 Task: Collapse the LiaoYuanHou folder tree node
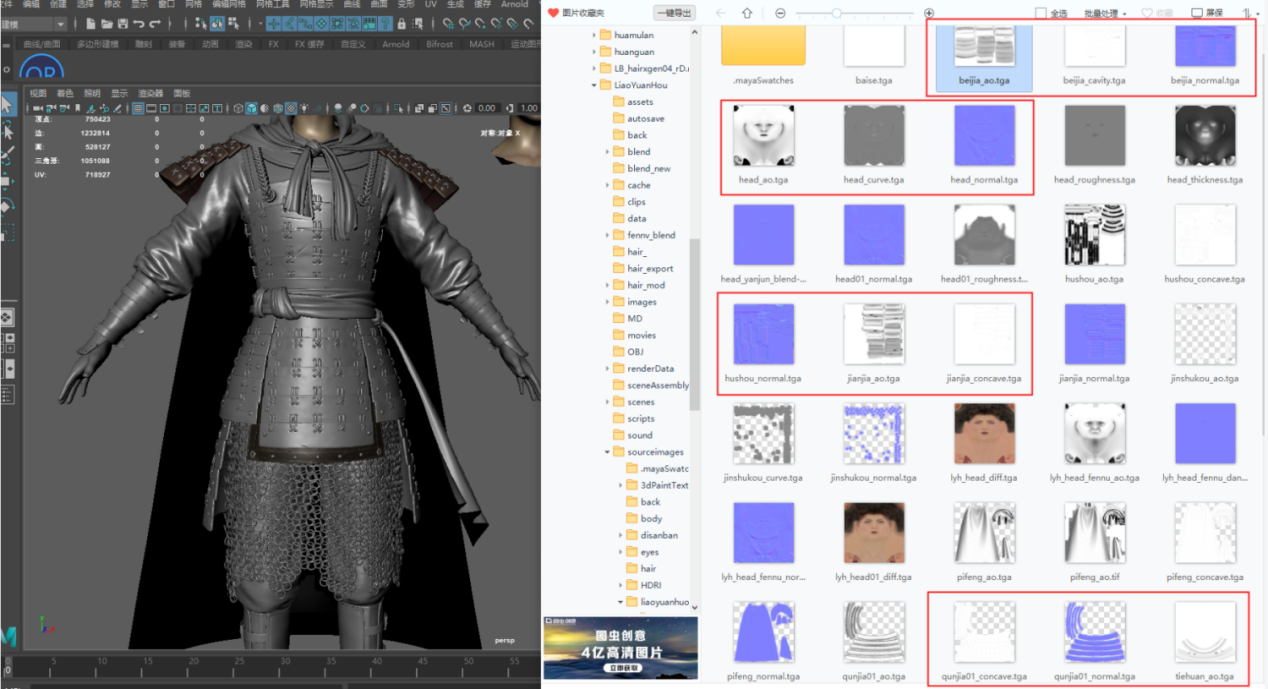(x=594, y=86)
